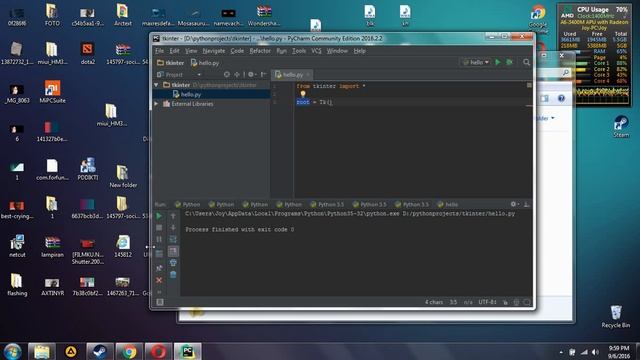This screenshot has width=640, height=360.
Task: Open Search Everywhere magnifier in PyCharm toolbar
Action: [x=527, y=62]
